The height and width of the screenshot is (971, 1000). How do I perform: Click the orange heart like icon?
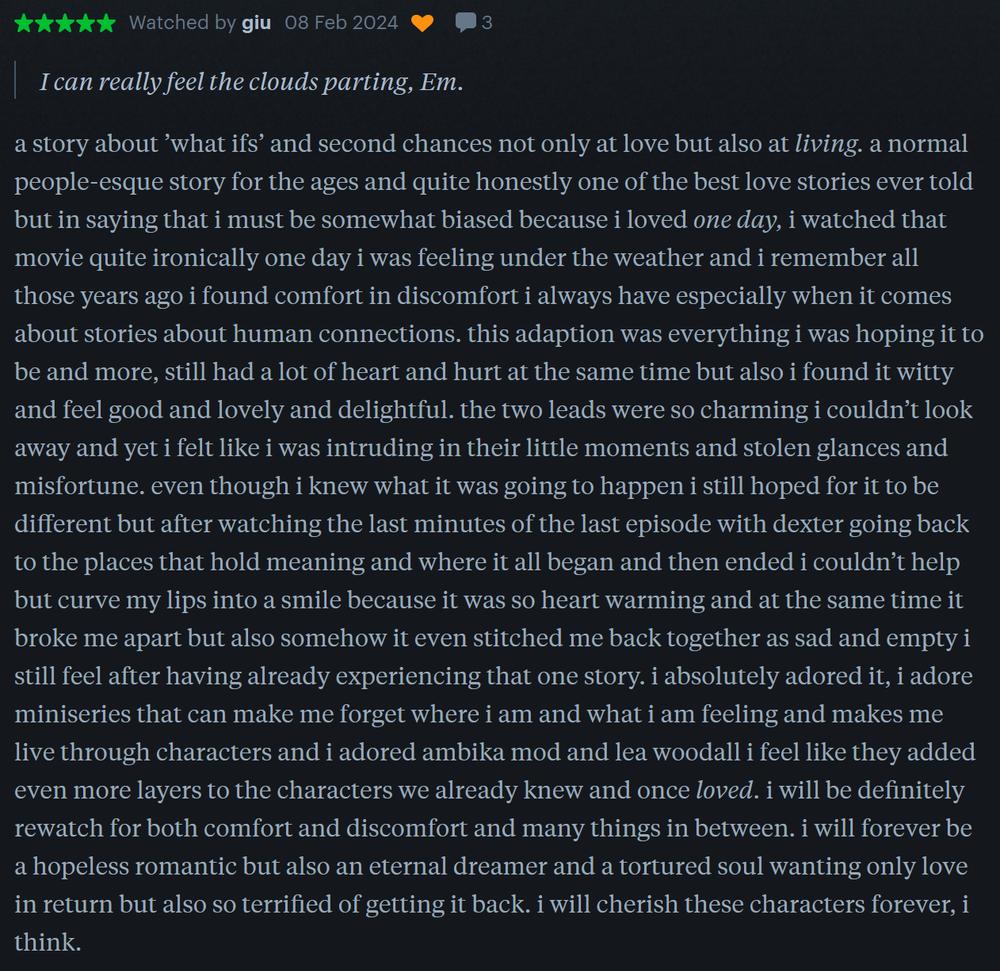422,24
